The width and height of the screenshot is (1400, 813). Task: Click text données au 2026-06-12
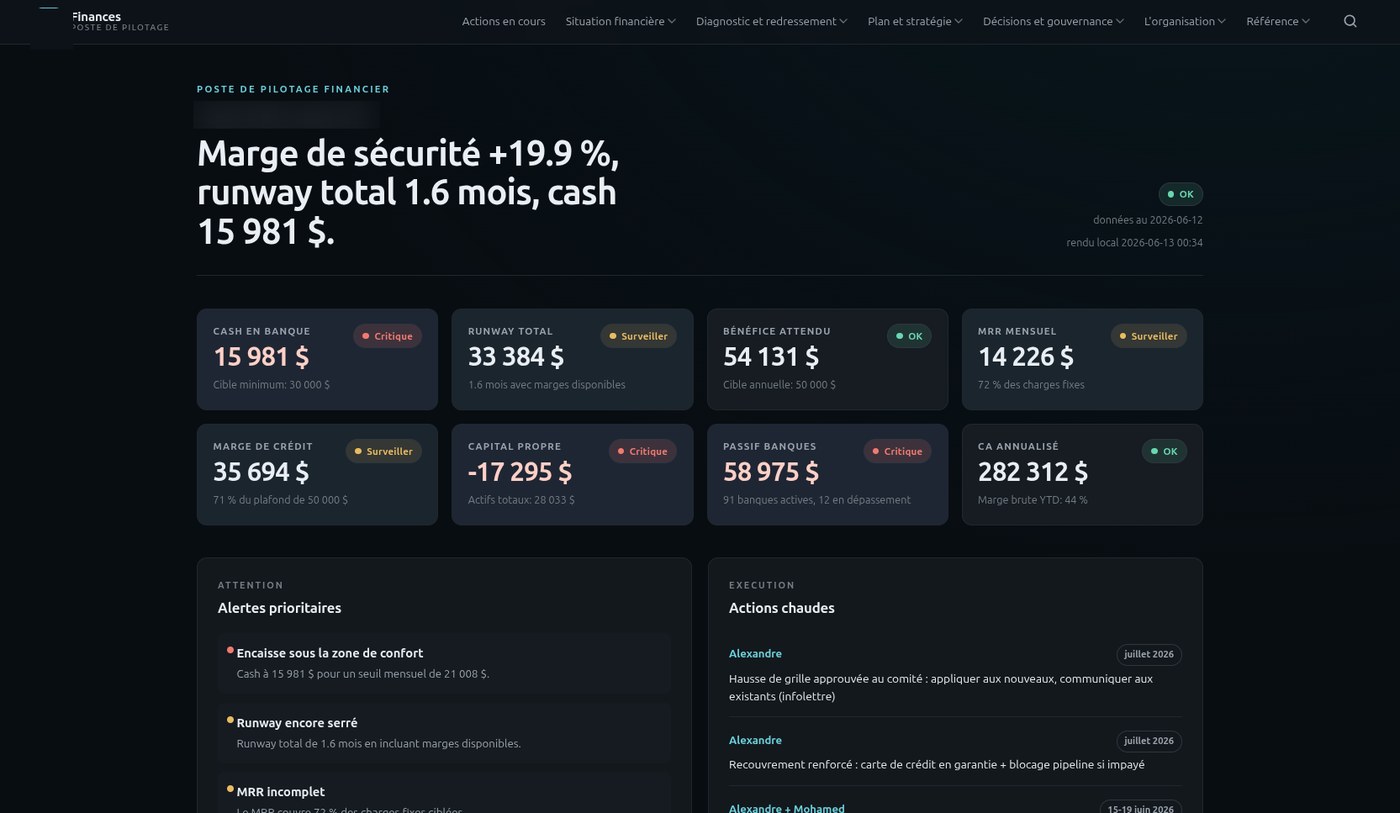click(x=1148, y=220)
